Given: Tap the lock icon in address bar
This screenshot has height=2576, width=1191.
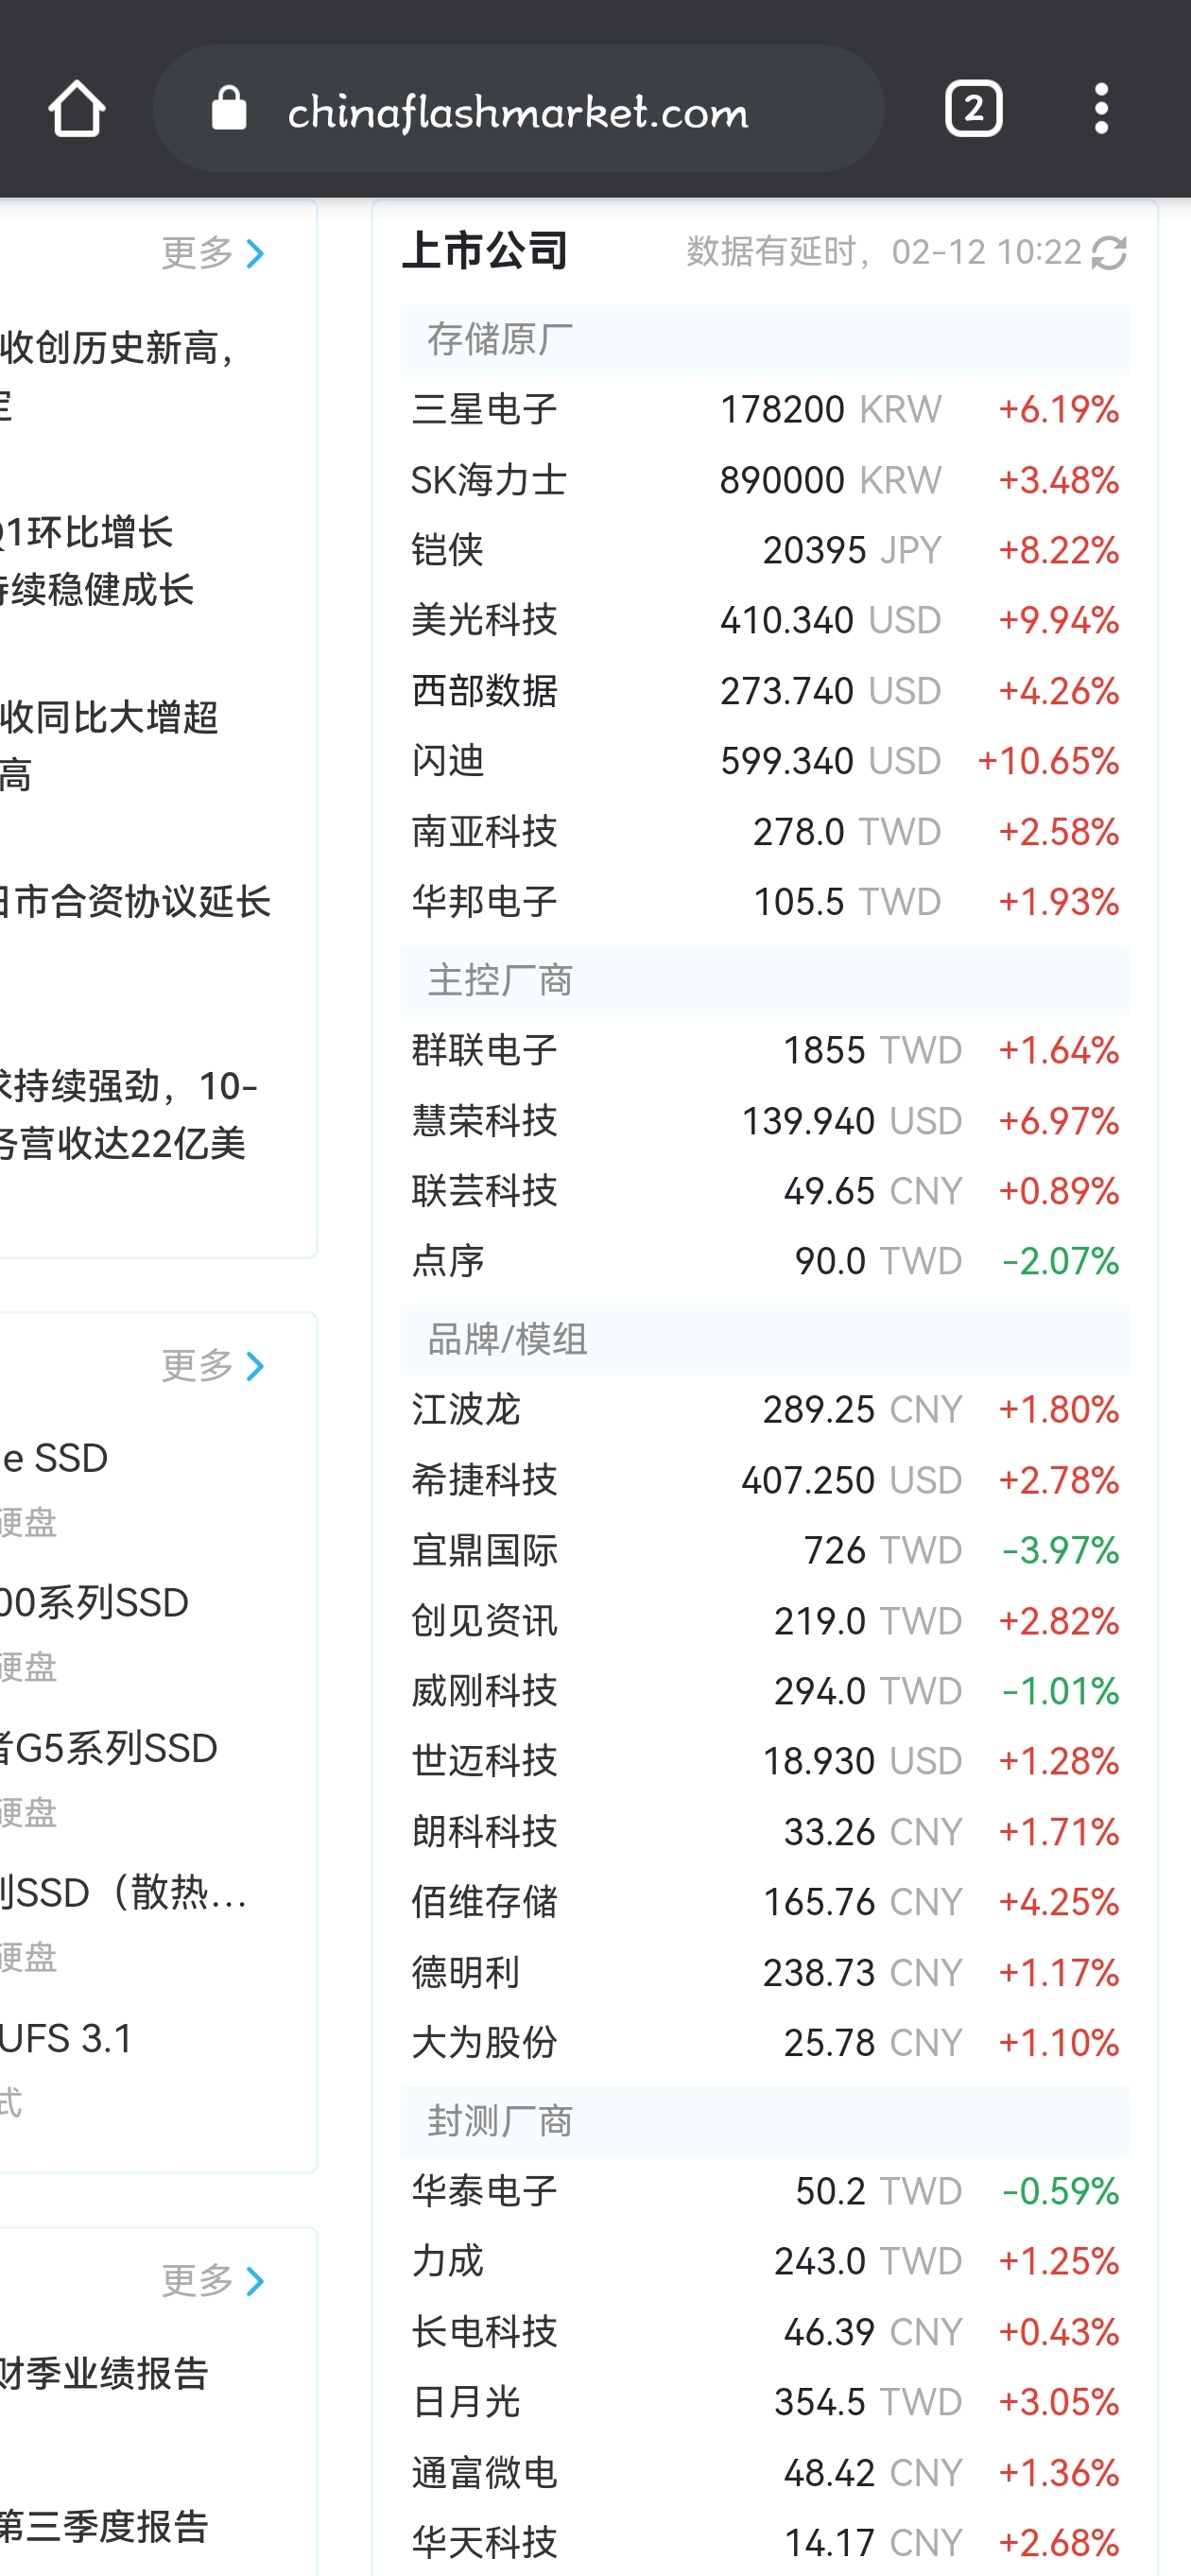Looking at the screenshot, I should (229, 108).
